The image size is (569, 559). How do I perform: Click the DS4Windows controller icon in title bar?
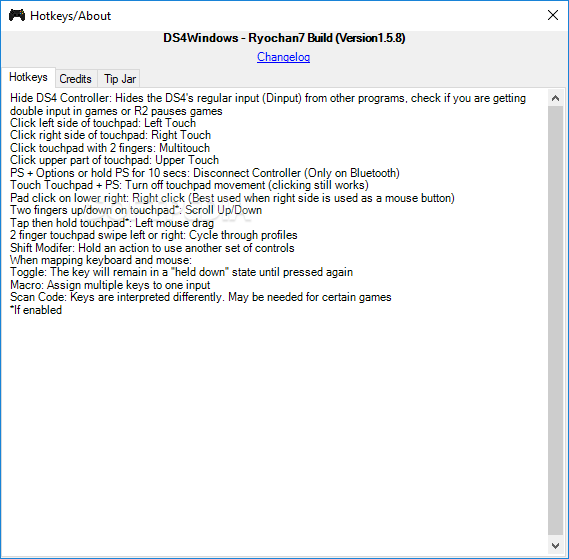tap(17, 16)
